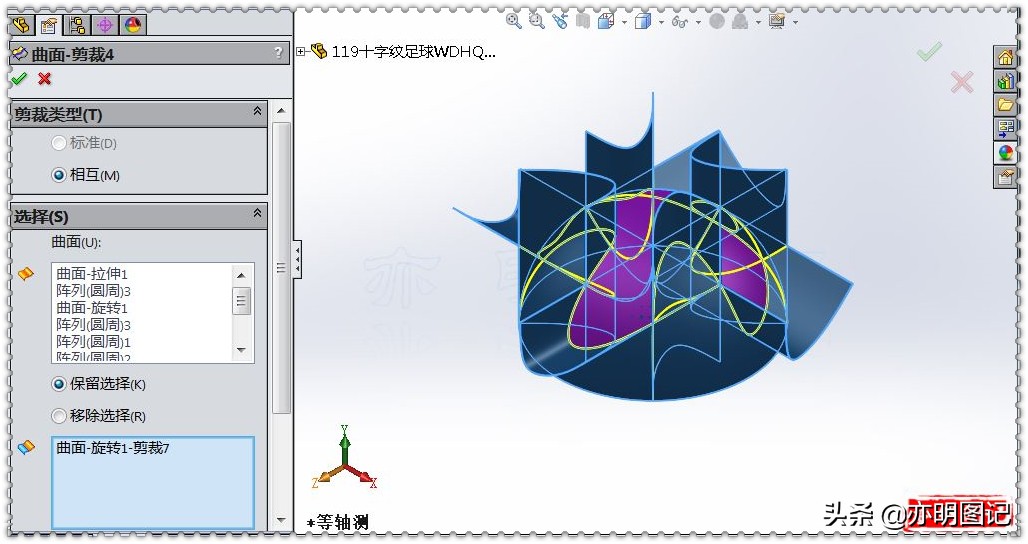Image resolution: width=1028 pixels, height=544 pixels.
Task: Open the Apply Scene dropdown arrow
Action: pos(759,22)
